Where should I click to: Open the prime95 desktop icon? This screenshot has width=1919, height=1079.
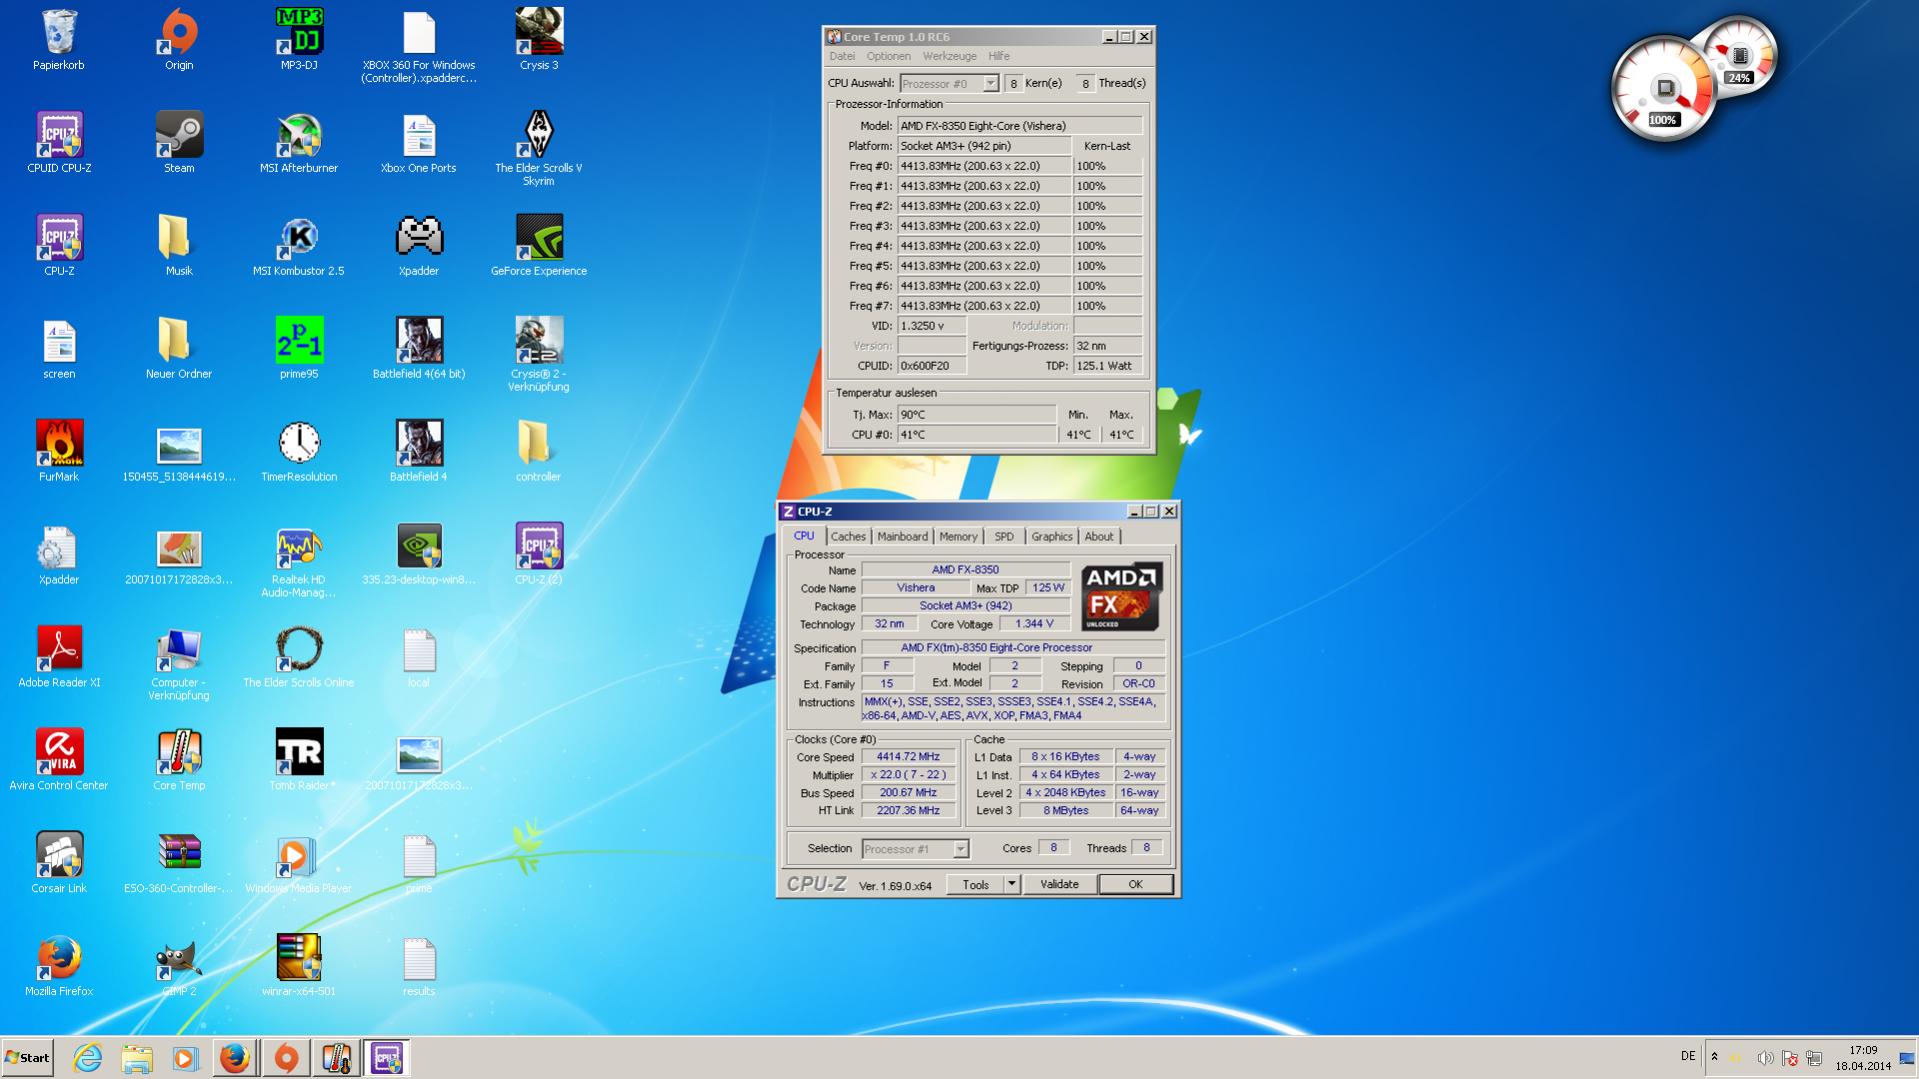pos(298,341)
